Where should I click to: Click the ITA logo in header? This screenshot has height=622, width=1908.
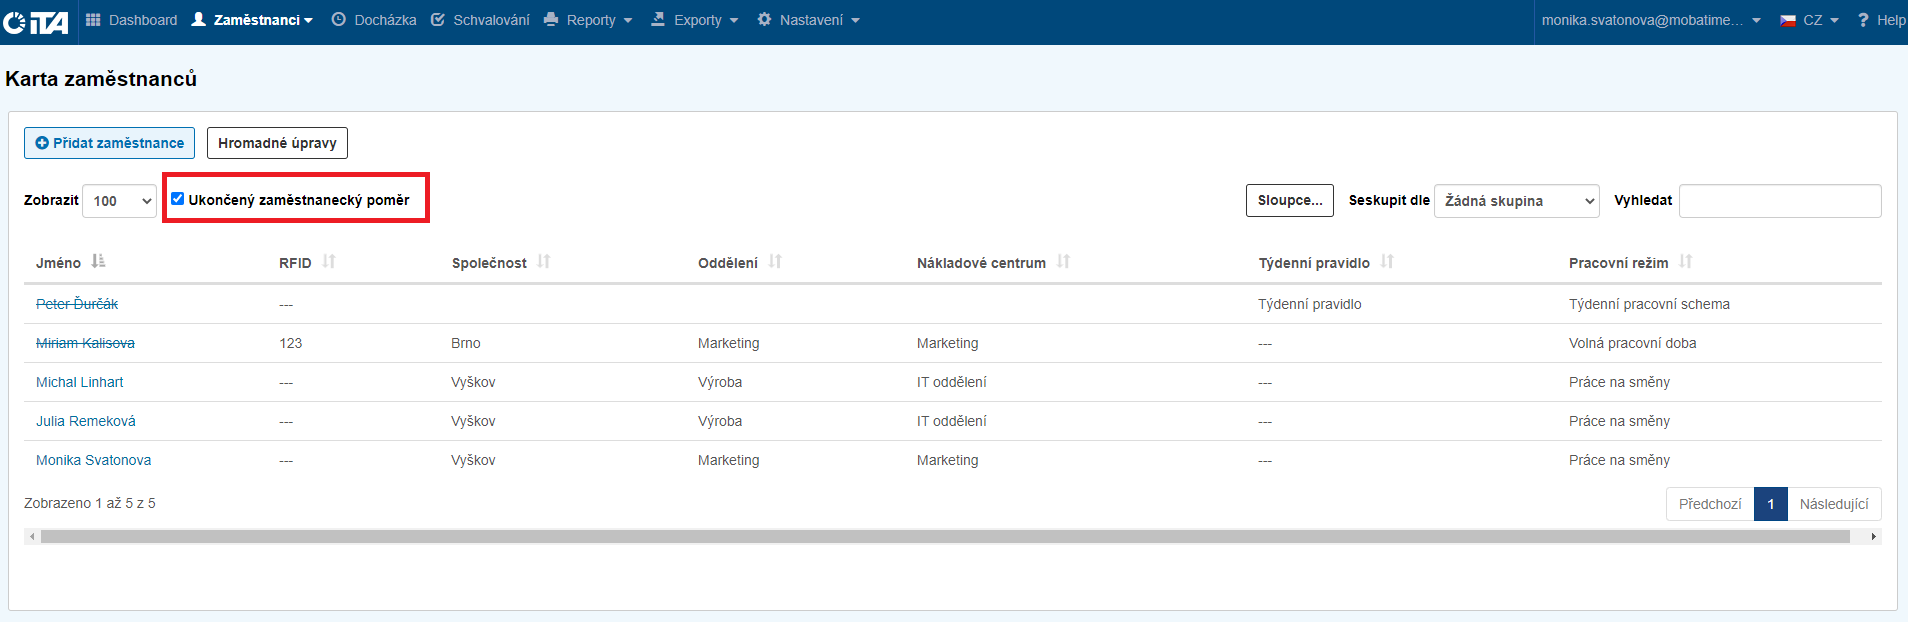pos(36,21)
